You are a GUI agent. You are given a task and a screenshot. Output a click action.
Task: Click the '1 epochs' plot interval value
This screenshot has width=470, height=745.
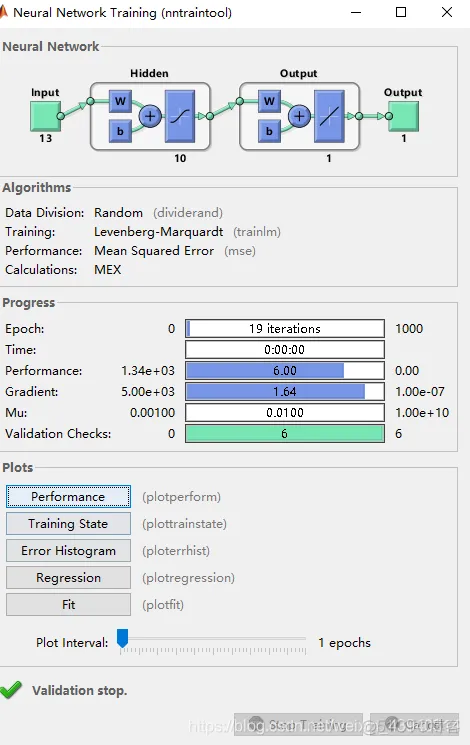345,642
